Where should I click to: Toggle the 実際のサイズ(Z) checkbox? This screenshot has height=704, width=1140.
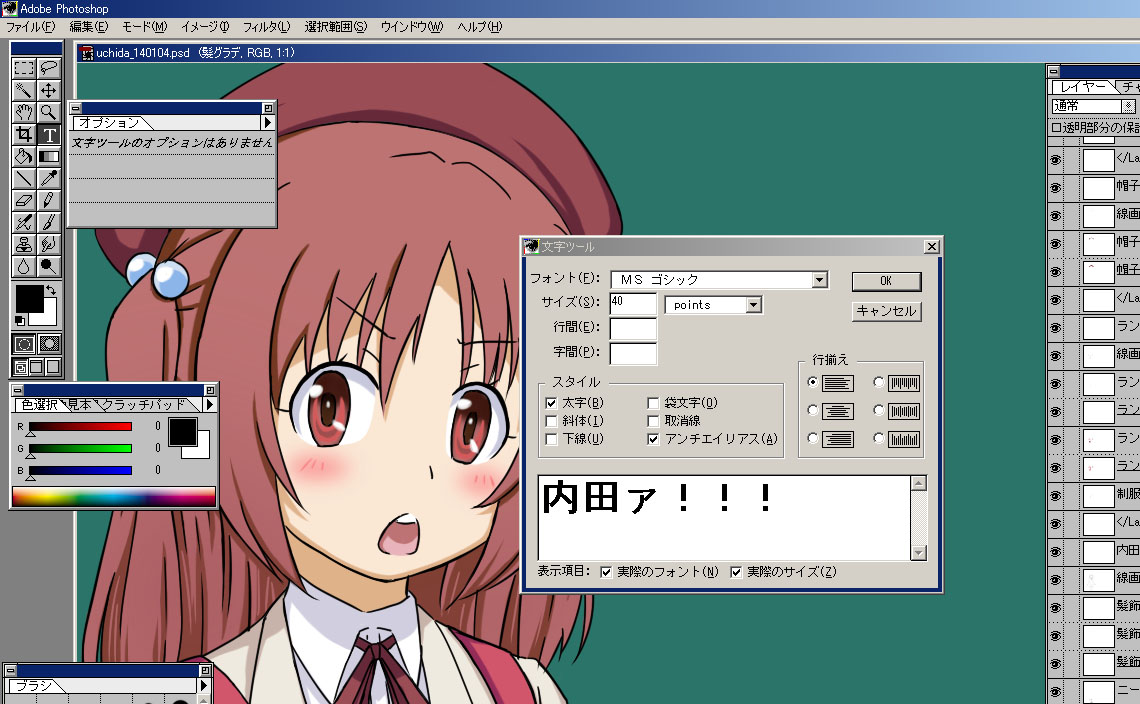(x=736, y=572)
